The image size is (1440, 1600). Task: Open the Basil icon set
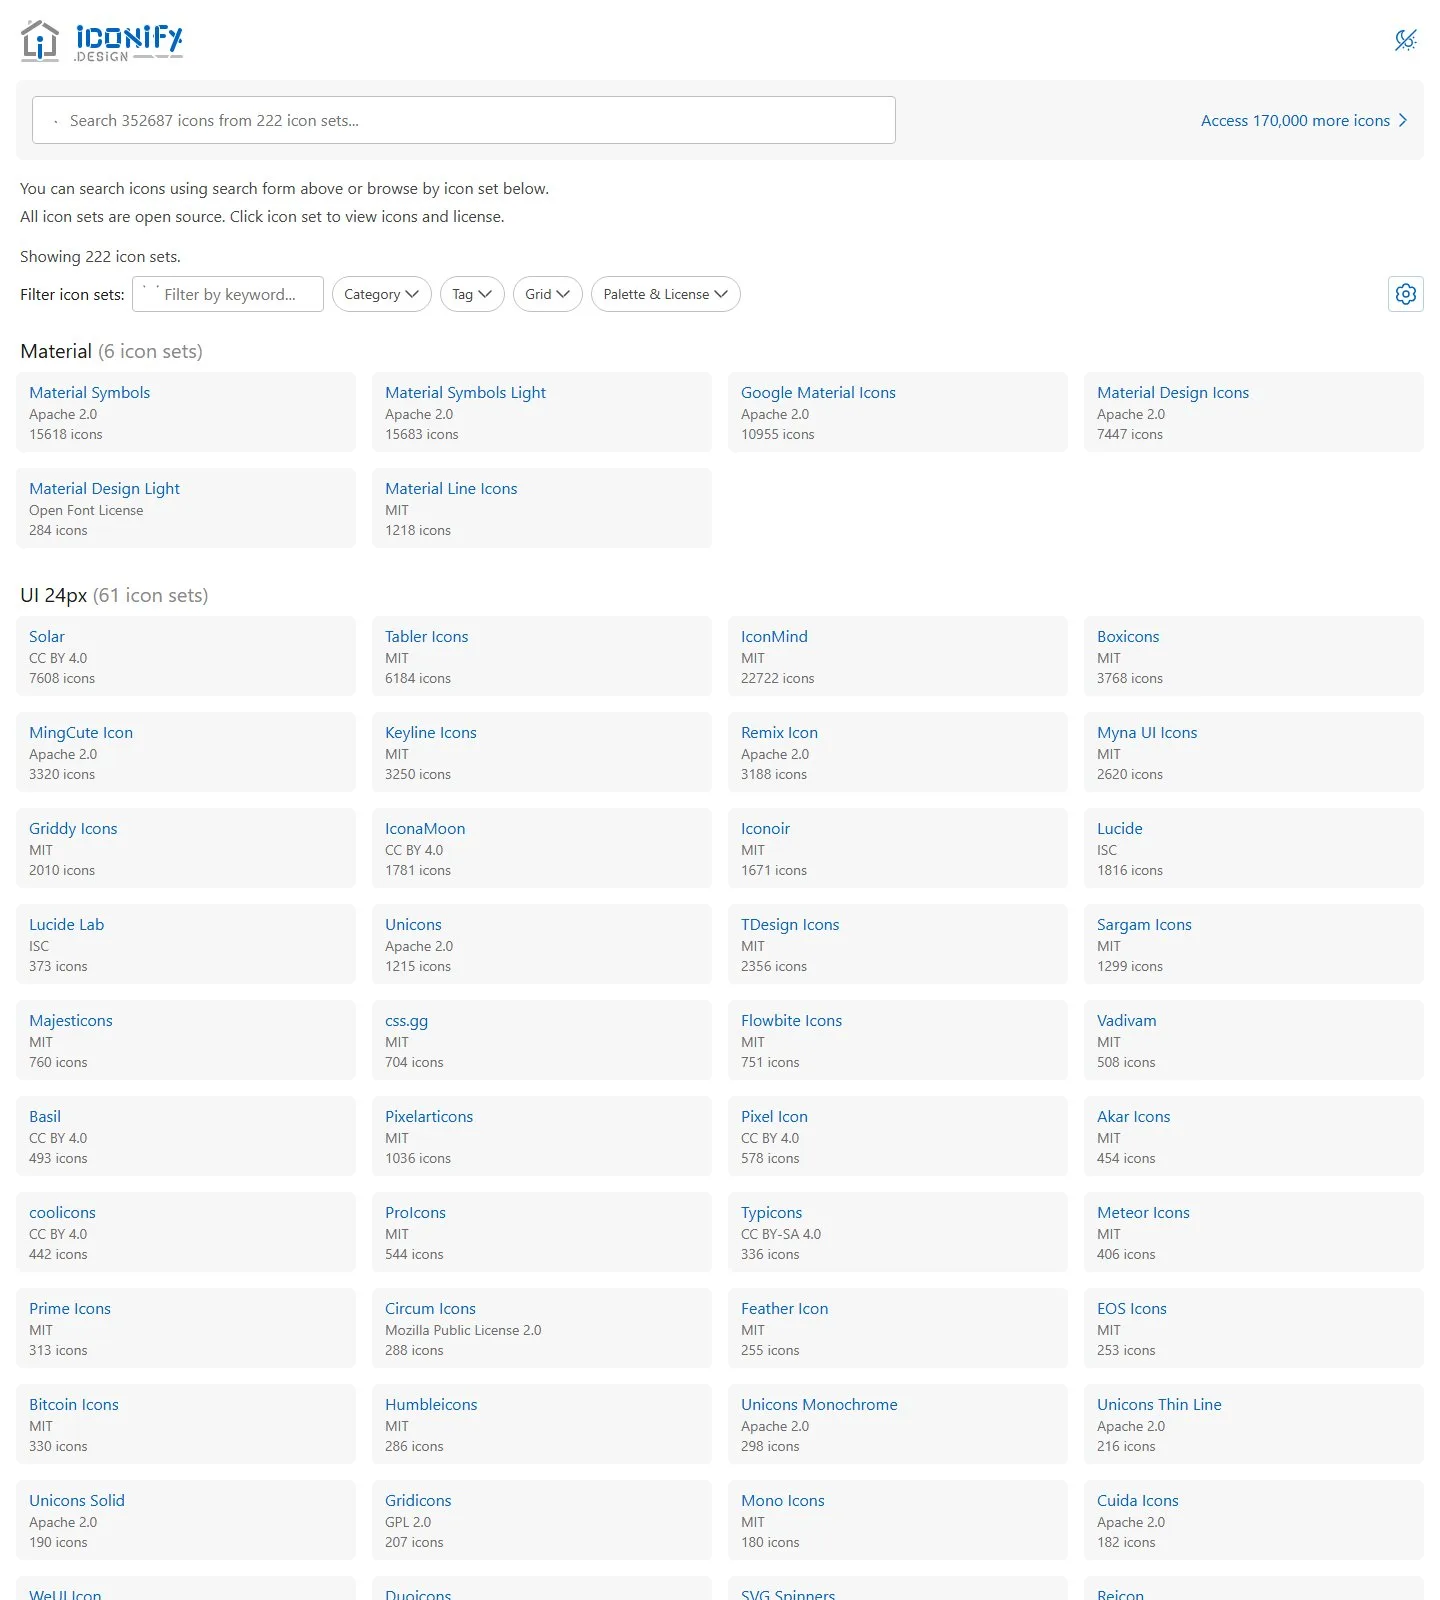click(186, 1136)
